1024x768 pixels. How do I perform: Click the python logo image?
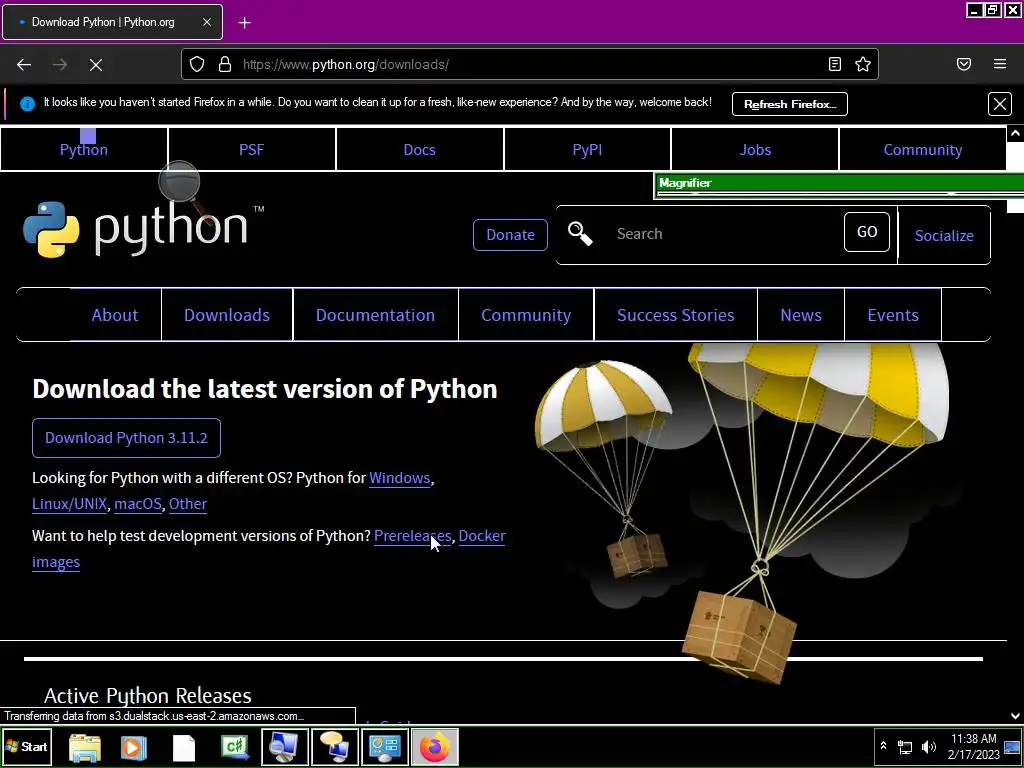[x=144, y=229]
